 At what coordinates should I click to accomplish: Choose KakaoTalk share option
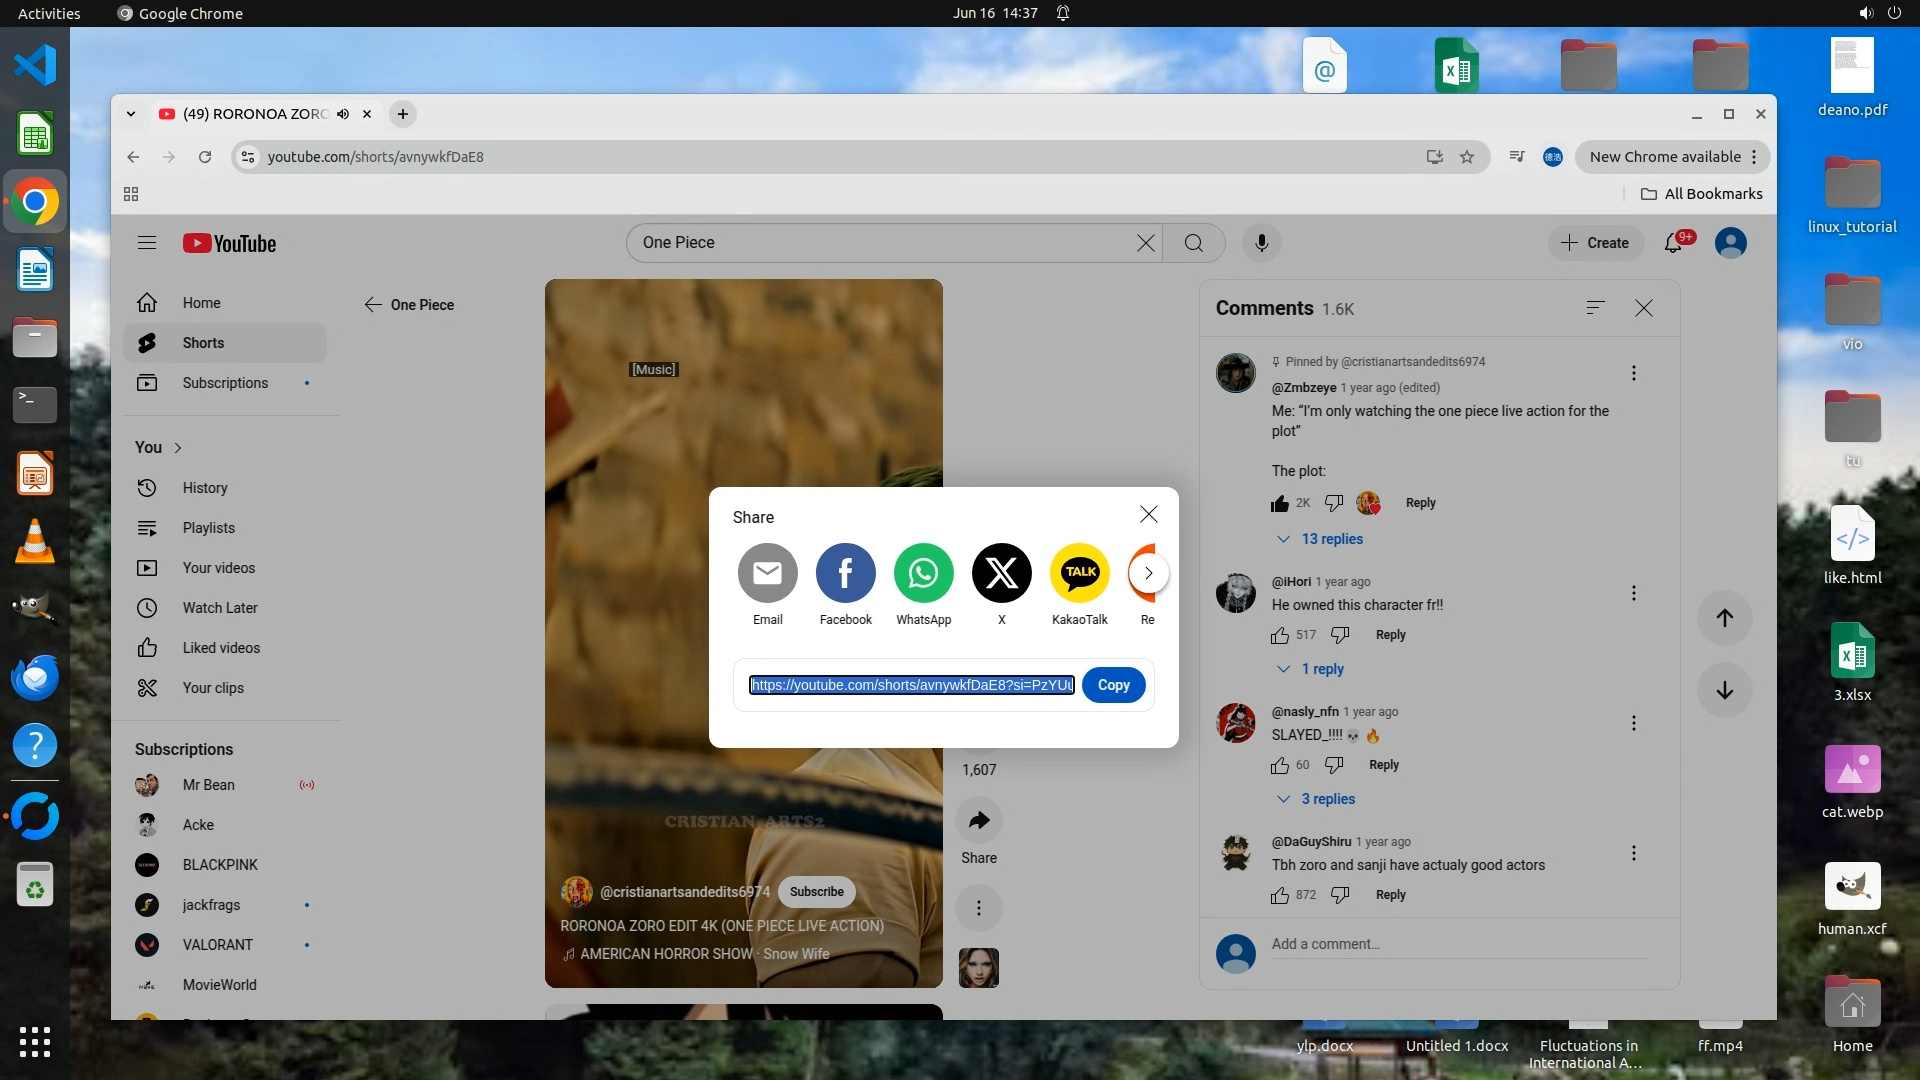tap(1079, 573)
